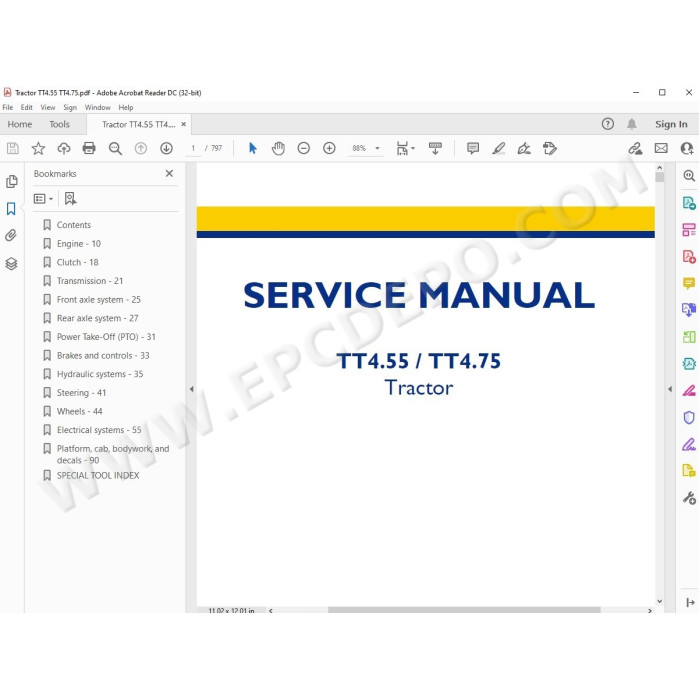Open the Window menu

97,108
